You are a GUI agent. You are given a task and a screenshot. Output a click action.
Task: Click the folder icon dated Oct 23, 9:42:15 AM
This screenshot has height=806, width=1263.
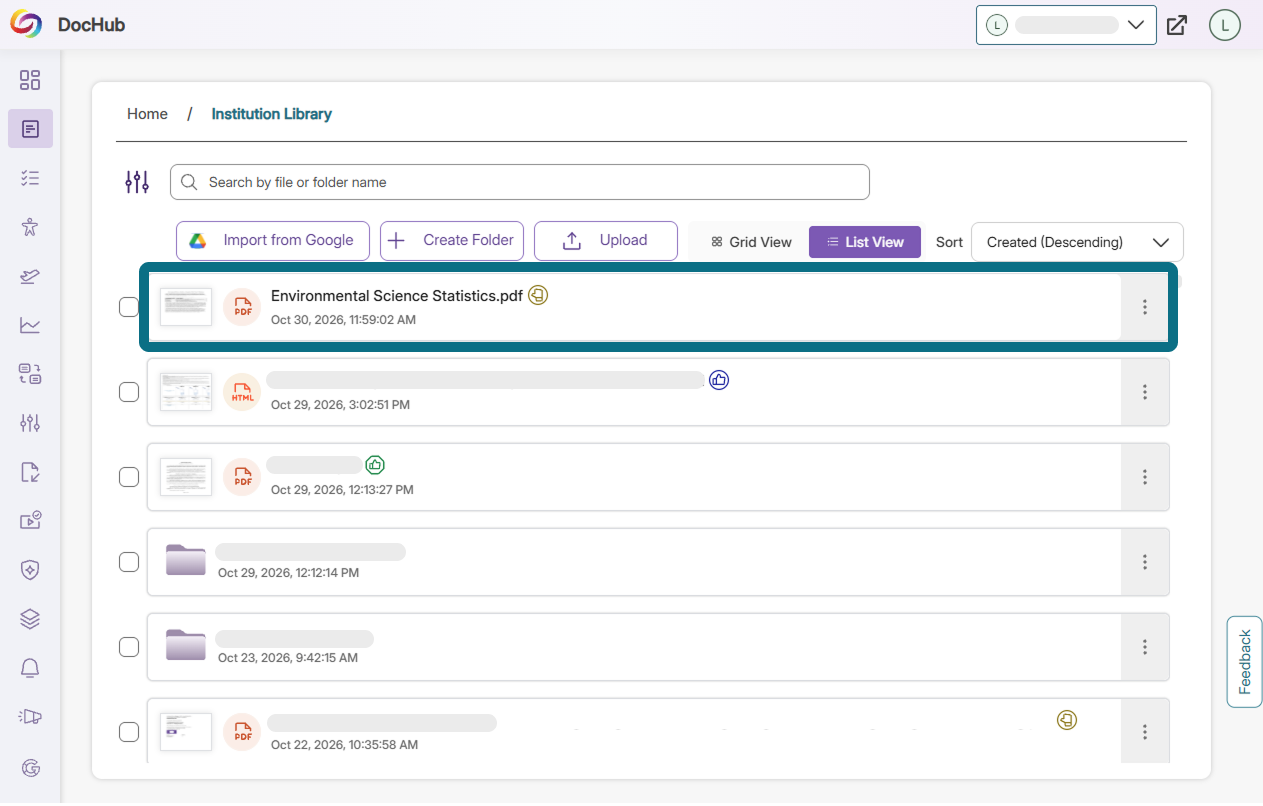(185, 645)
